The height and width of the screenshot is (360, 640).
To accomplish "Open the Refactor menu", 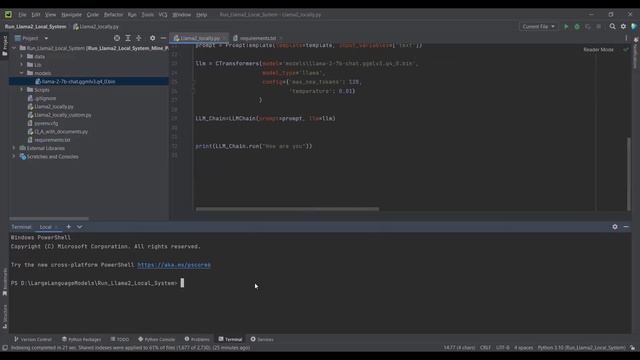I will tap(113, 15).
